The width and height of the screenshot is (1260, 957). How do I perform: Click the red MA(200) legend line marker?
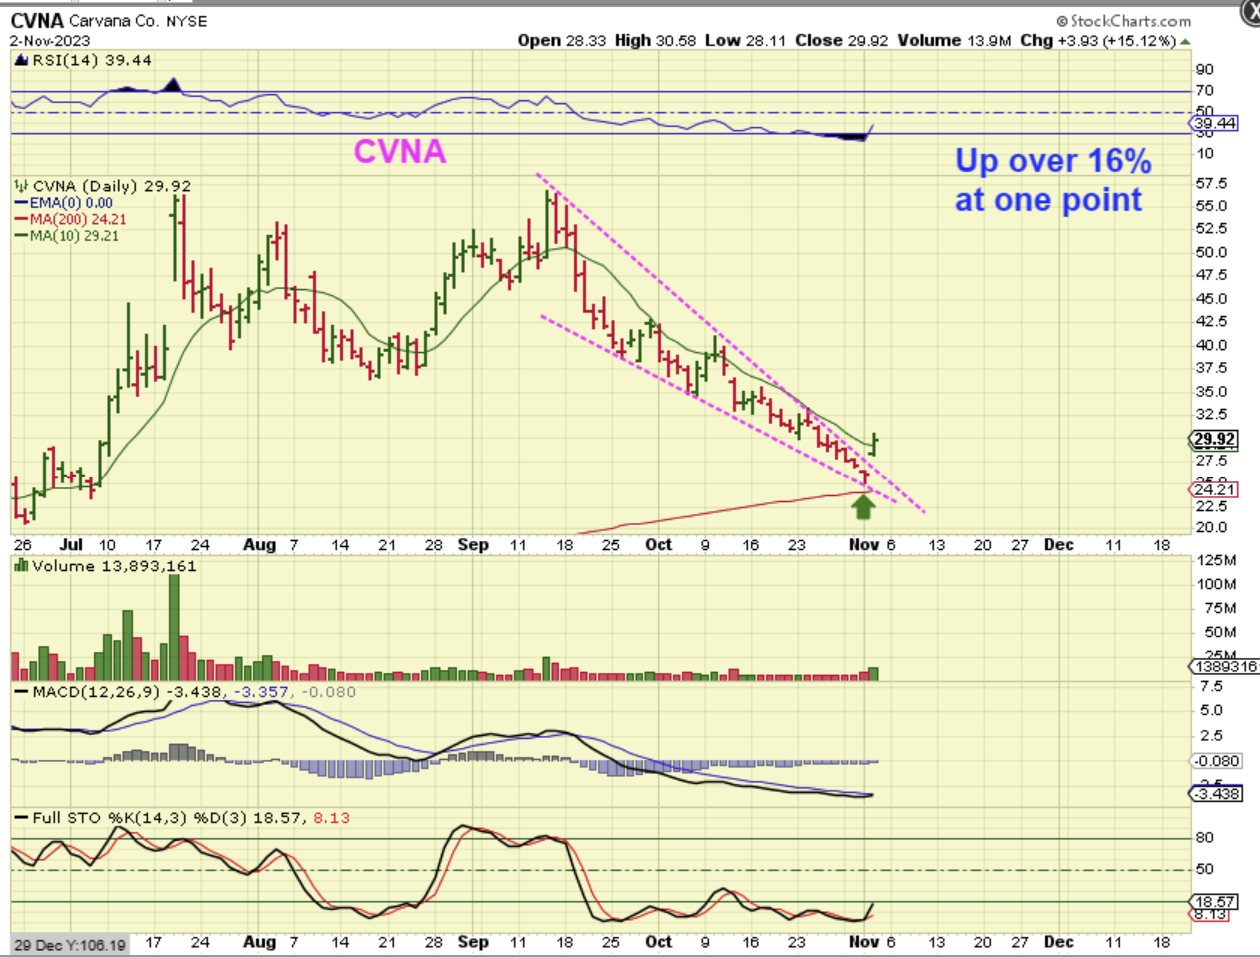[21, 219]
